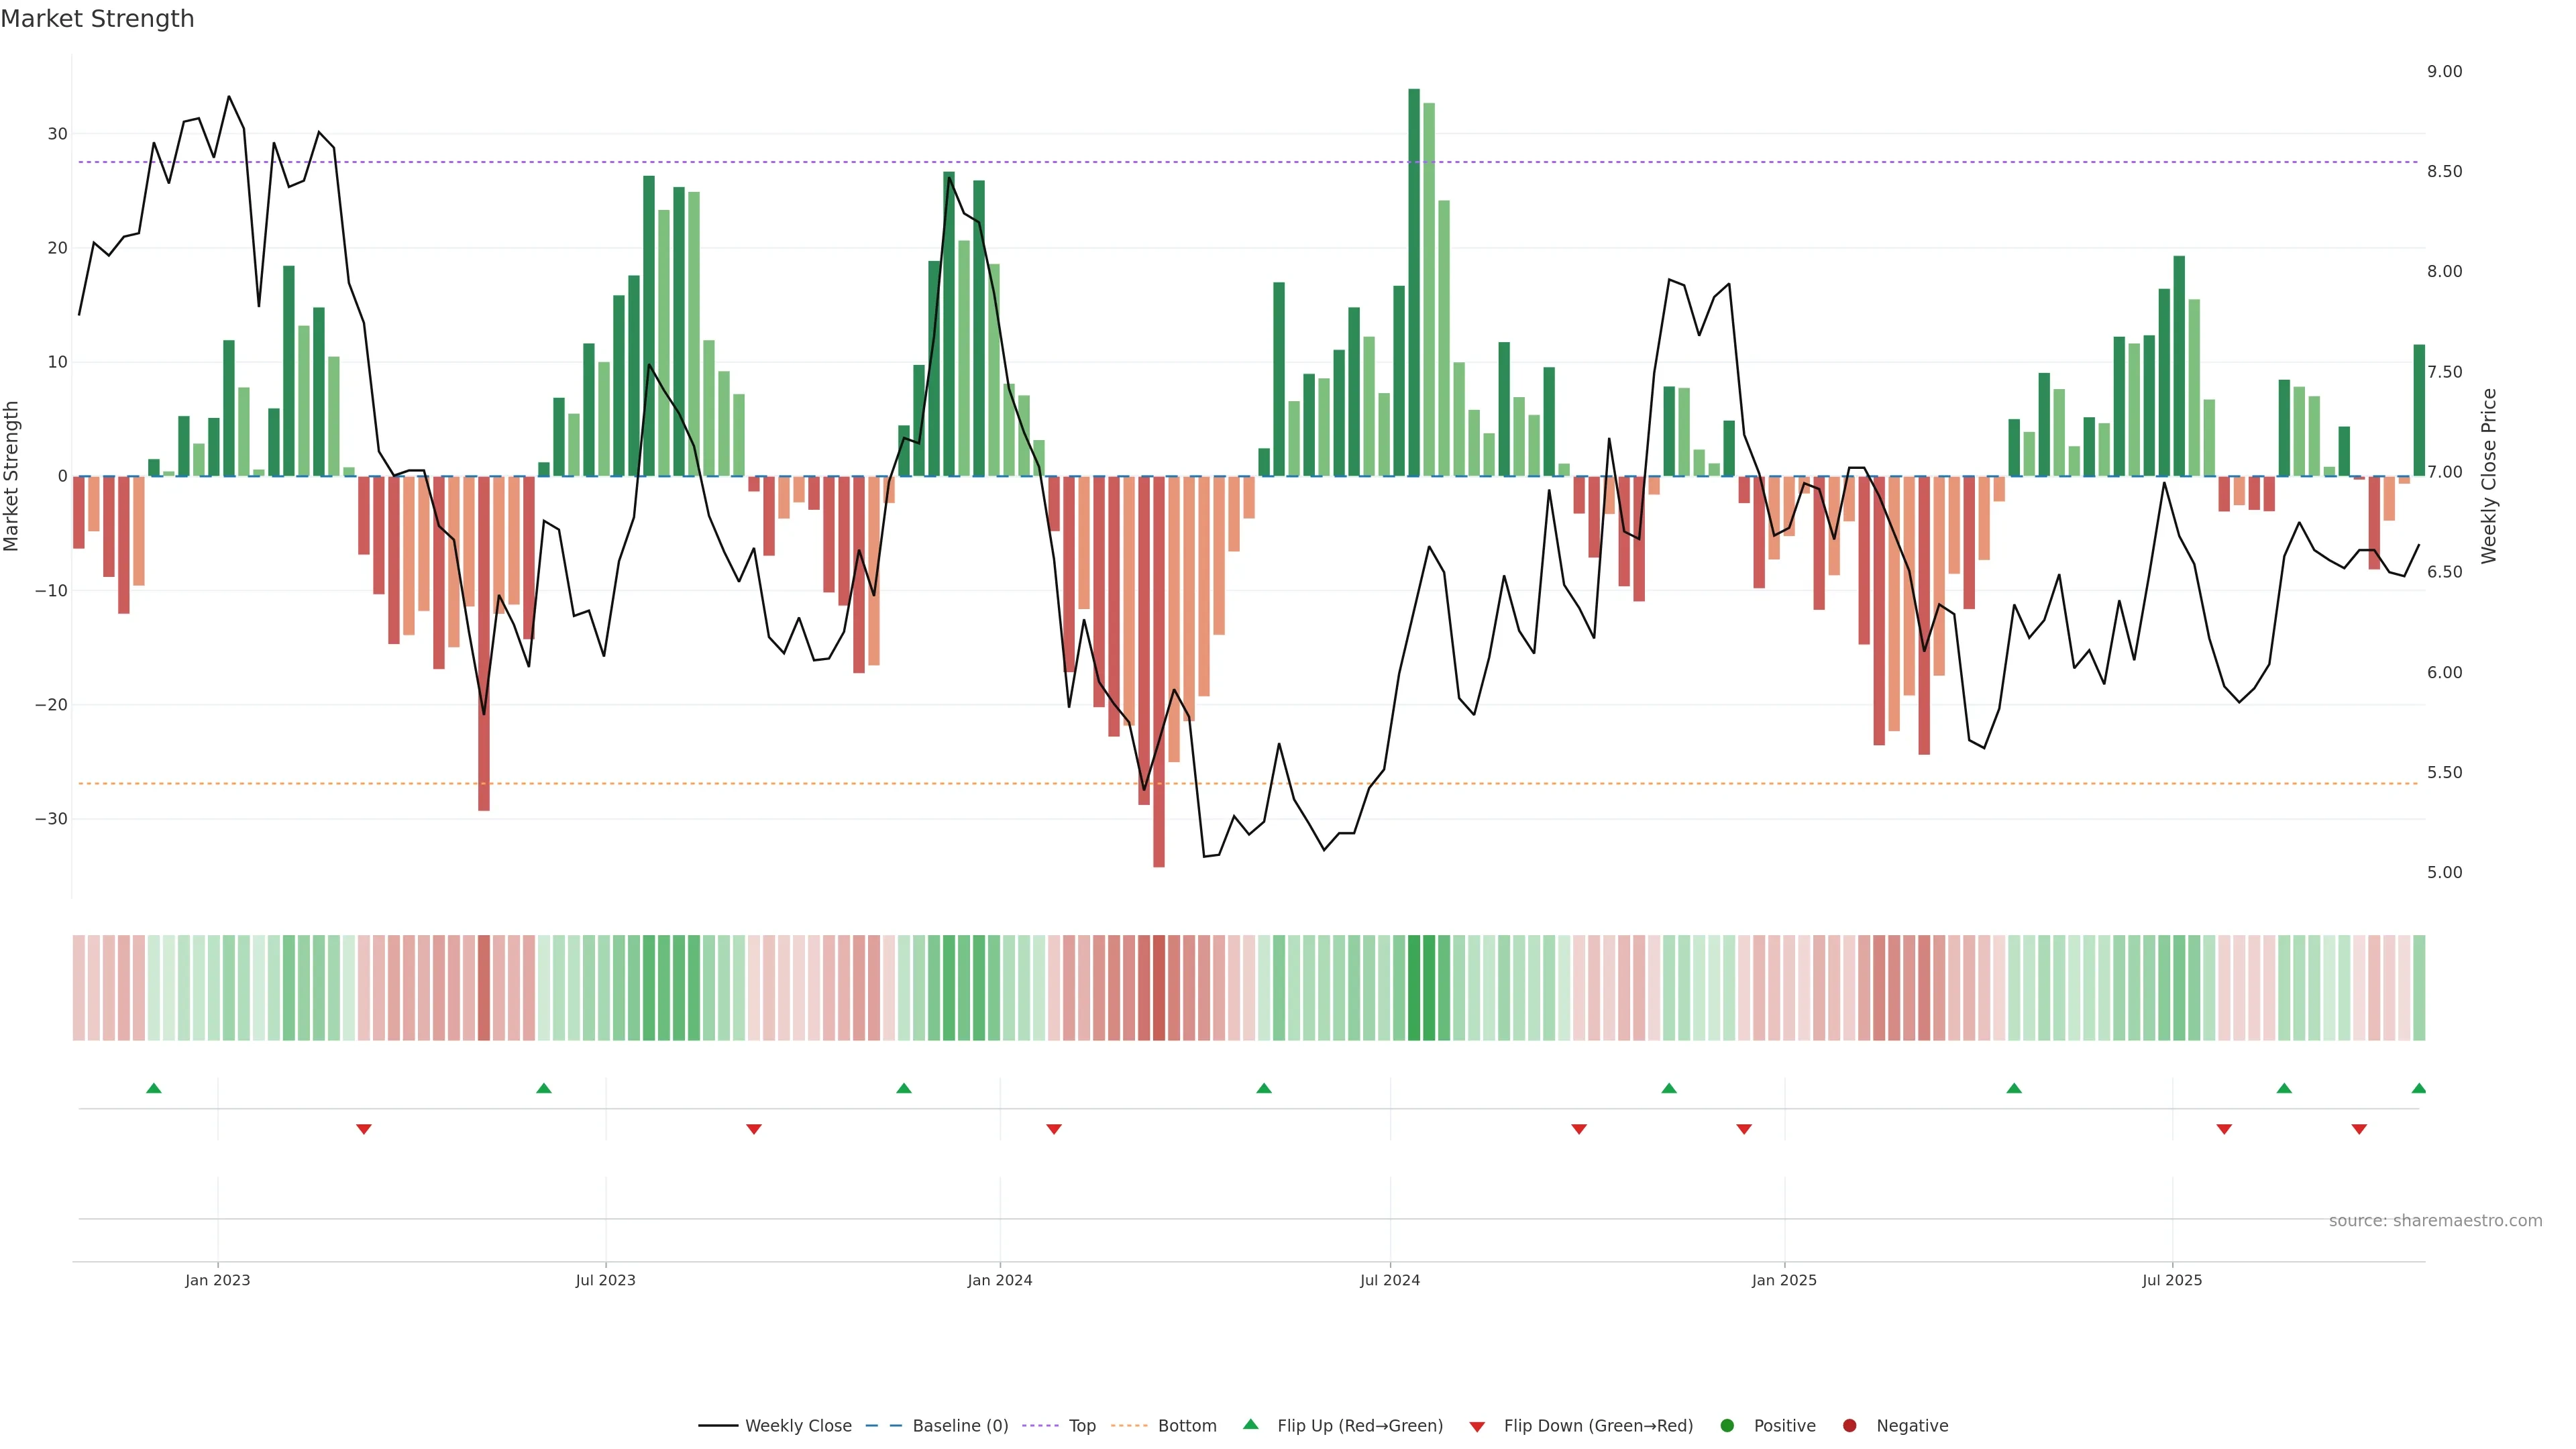Click the Market Strength y-axis title
Screen dimensions: 2576x1449
click(x=12, y=476)
